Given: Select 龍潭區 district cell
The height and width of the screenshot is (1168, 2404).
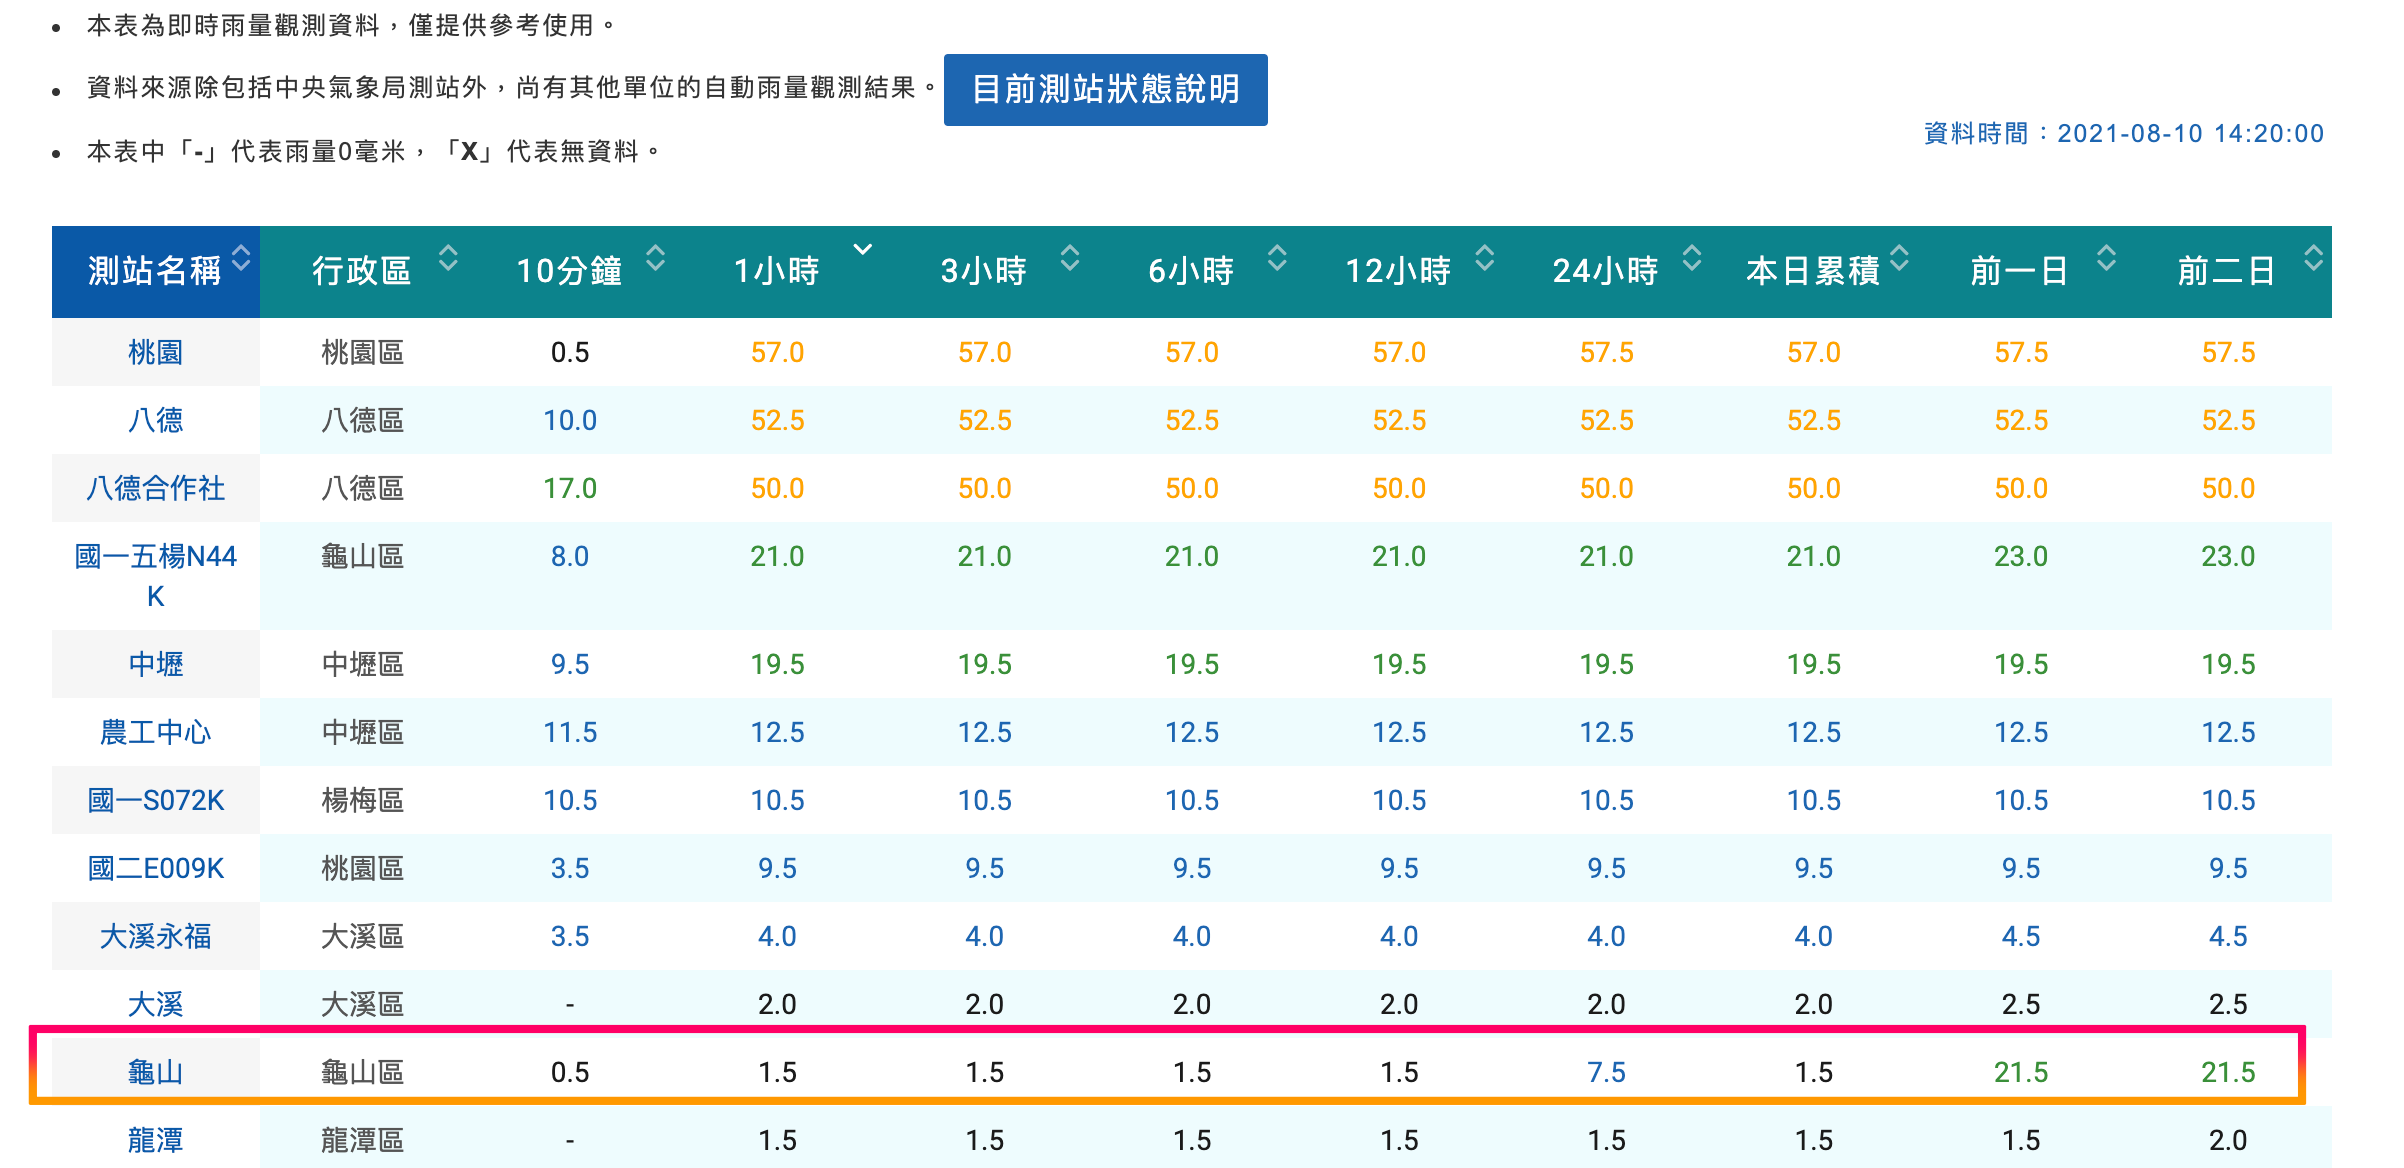Looking at the screenshot, I should click(362, 1140).
